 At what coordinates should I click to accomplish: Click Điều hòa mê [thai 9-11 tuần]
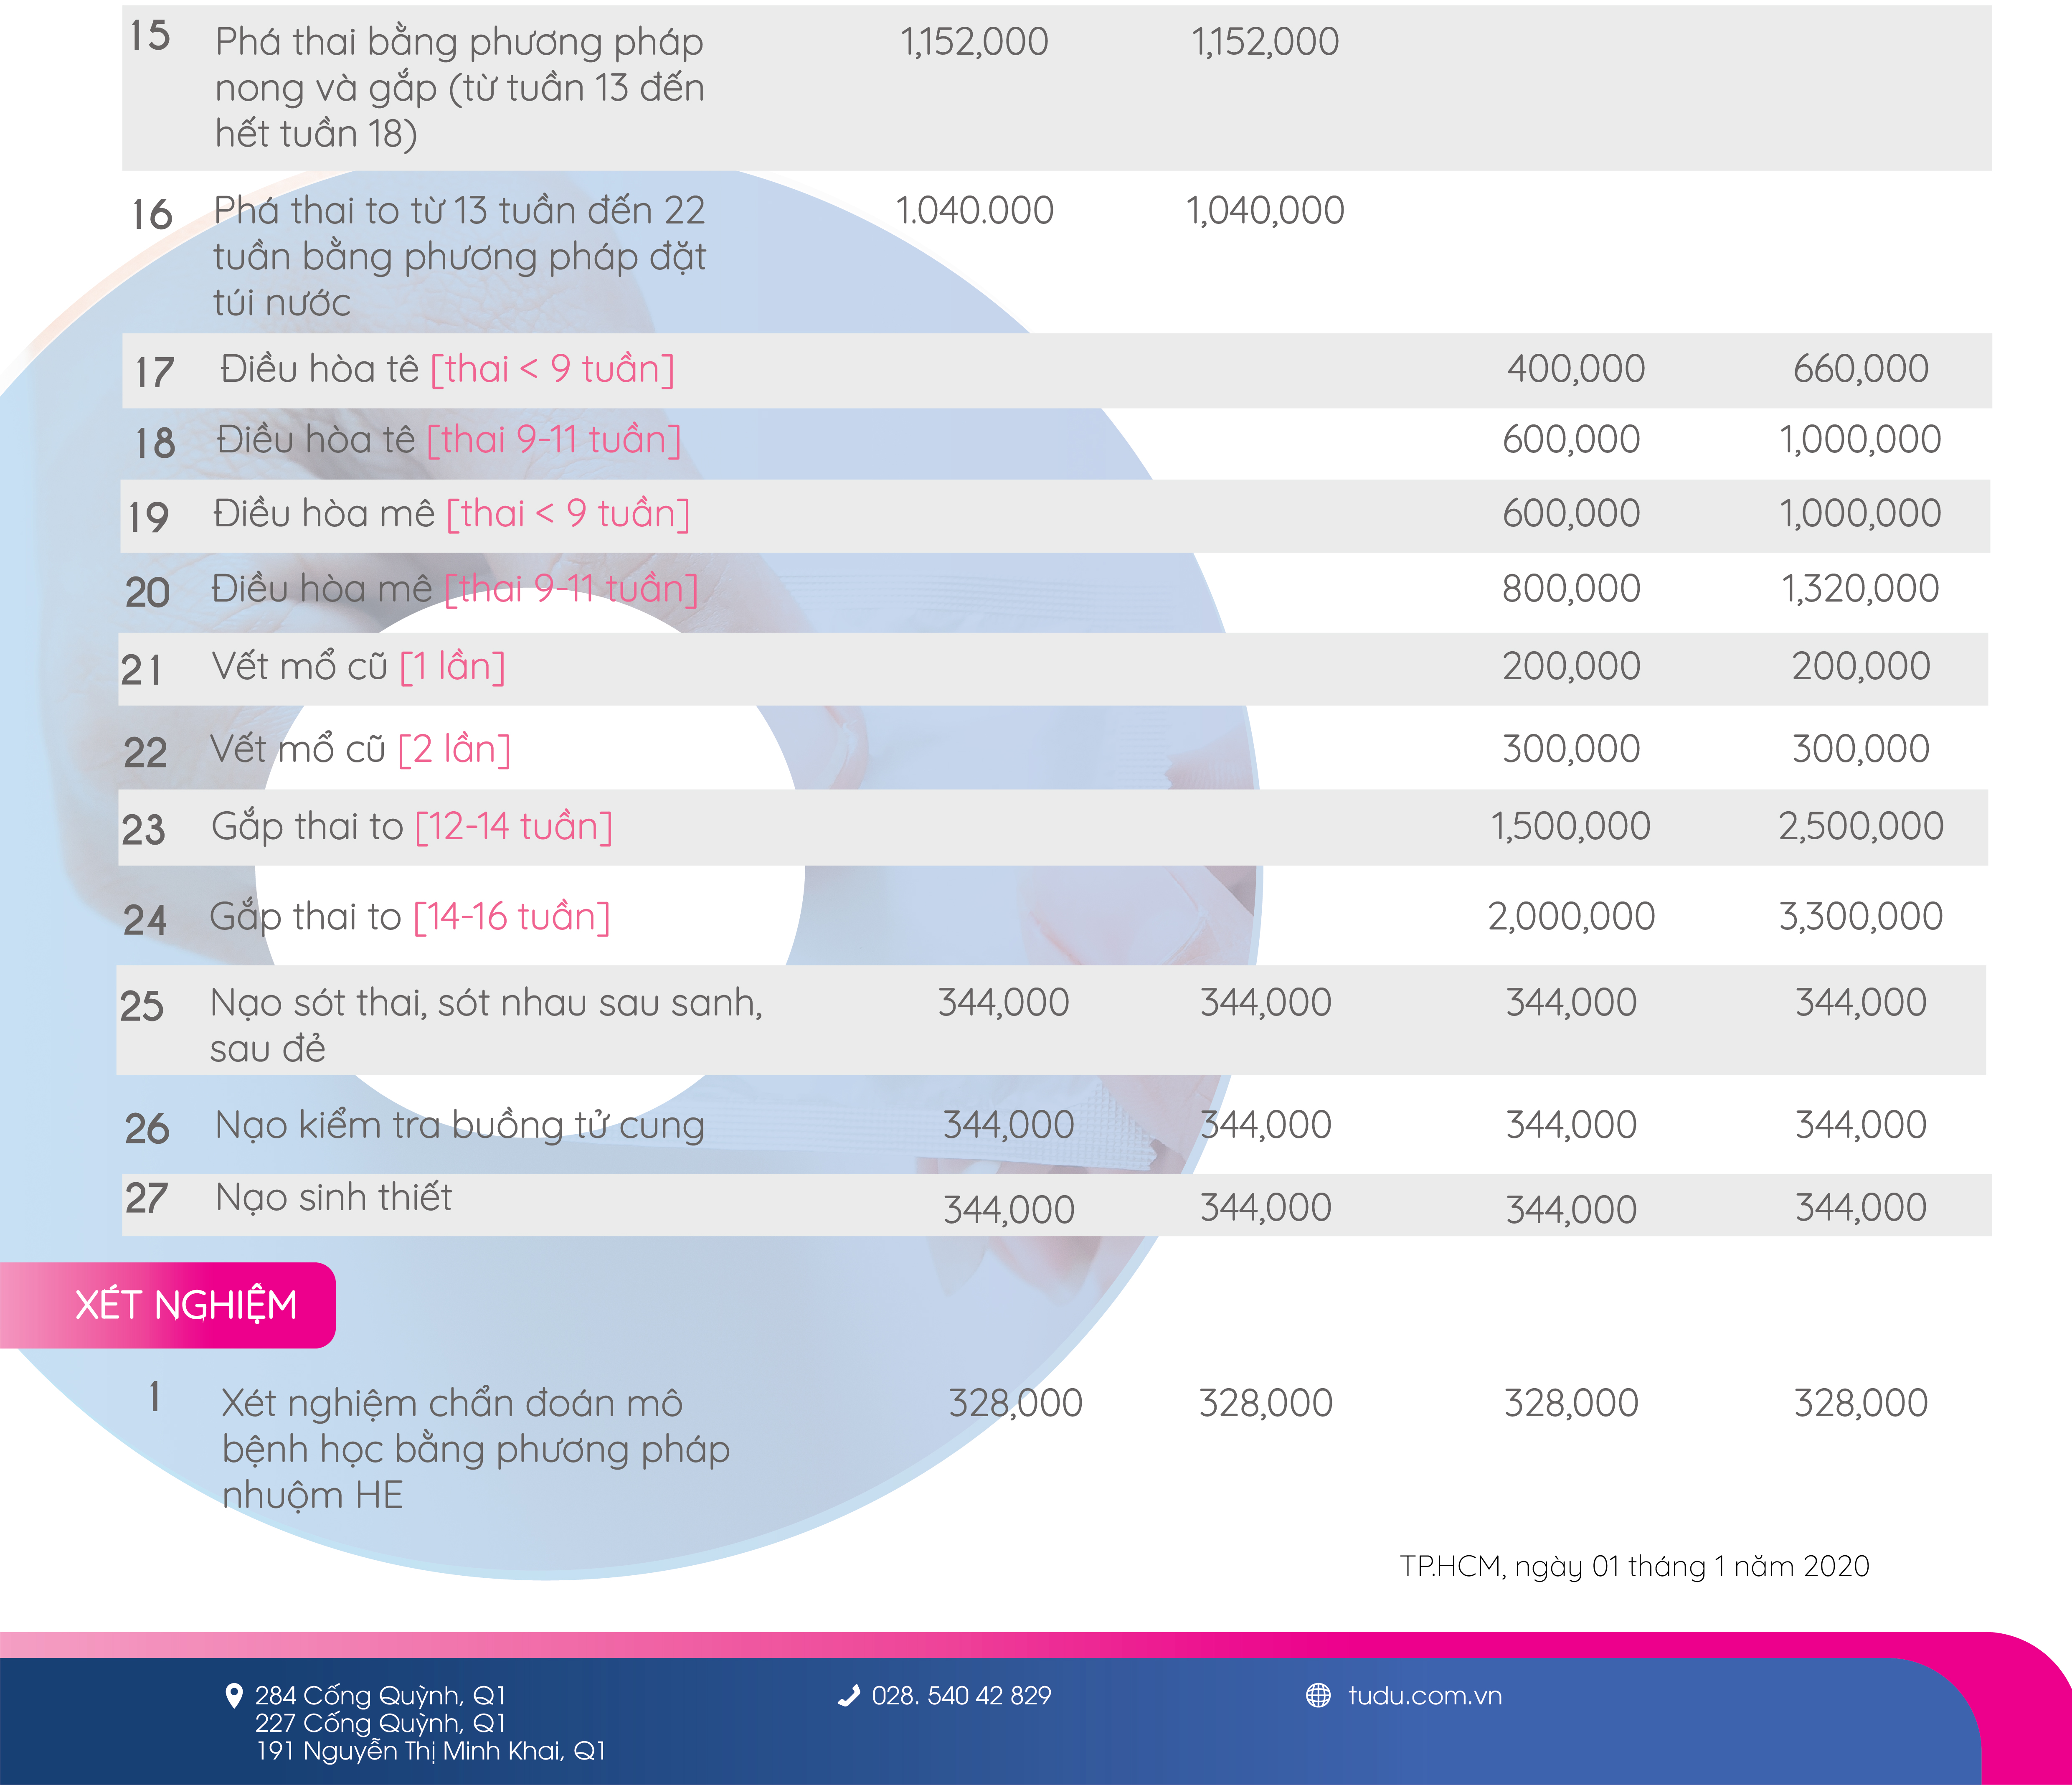(x=454, y=589)
